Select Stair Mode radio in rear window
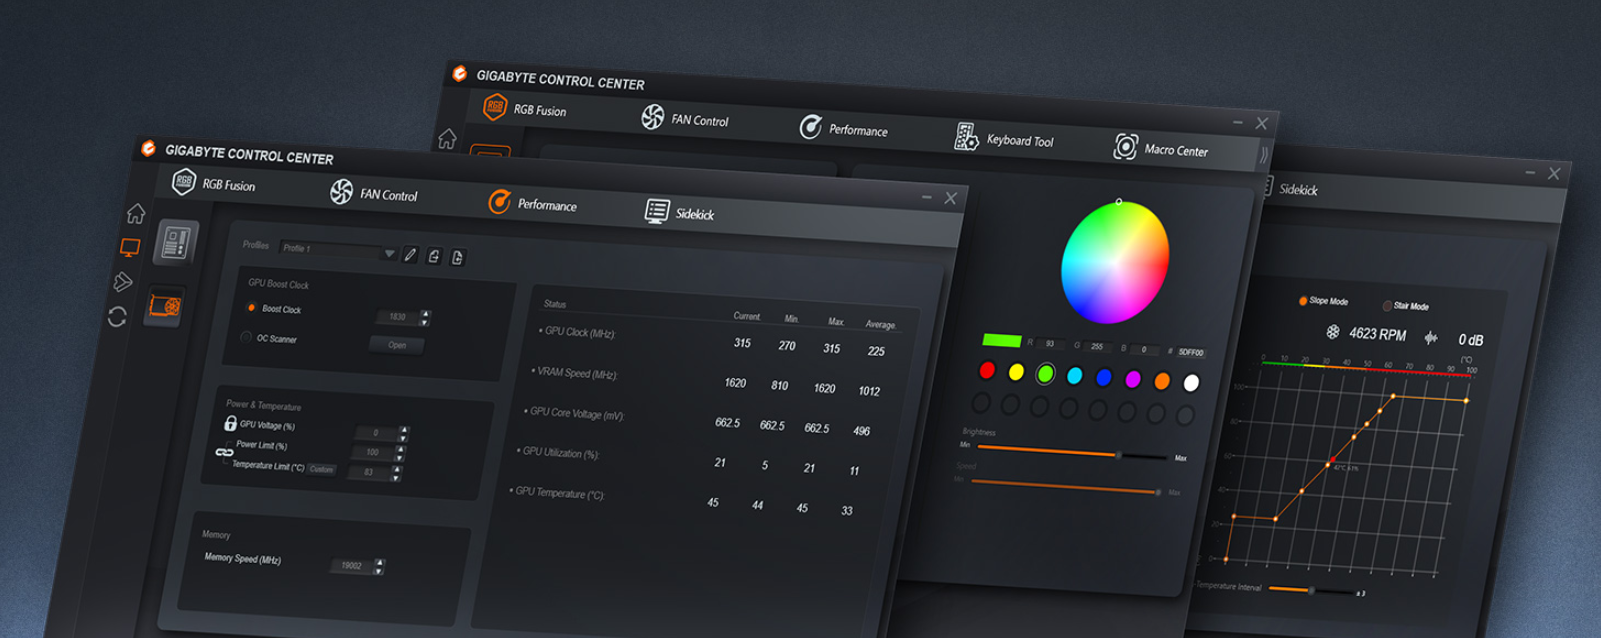This screenshot has width=1601, height=638. tap(1387, 305)
